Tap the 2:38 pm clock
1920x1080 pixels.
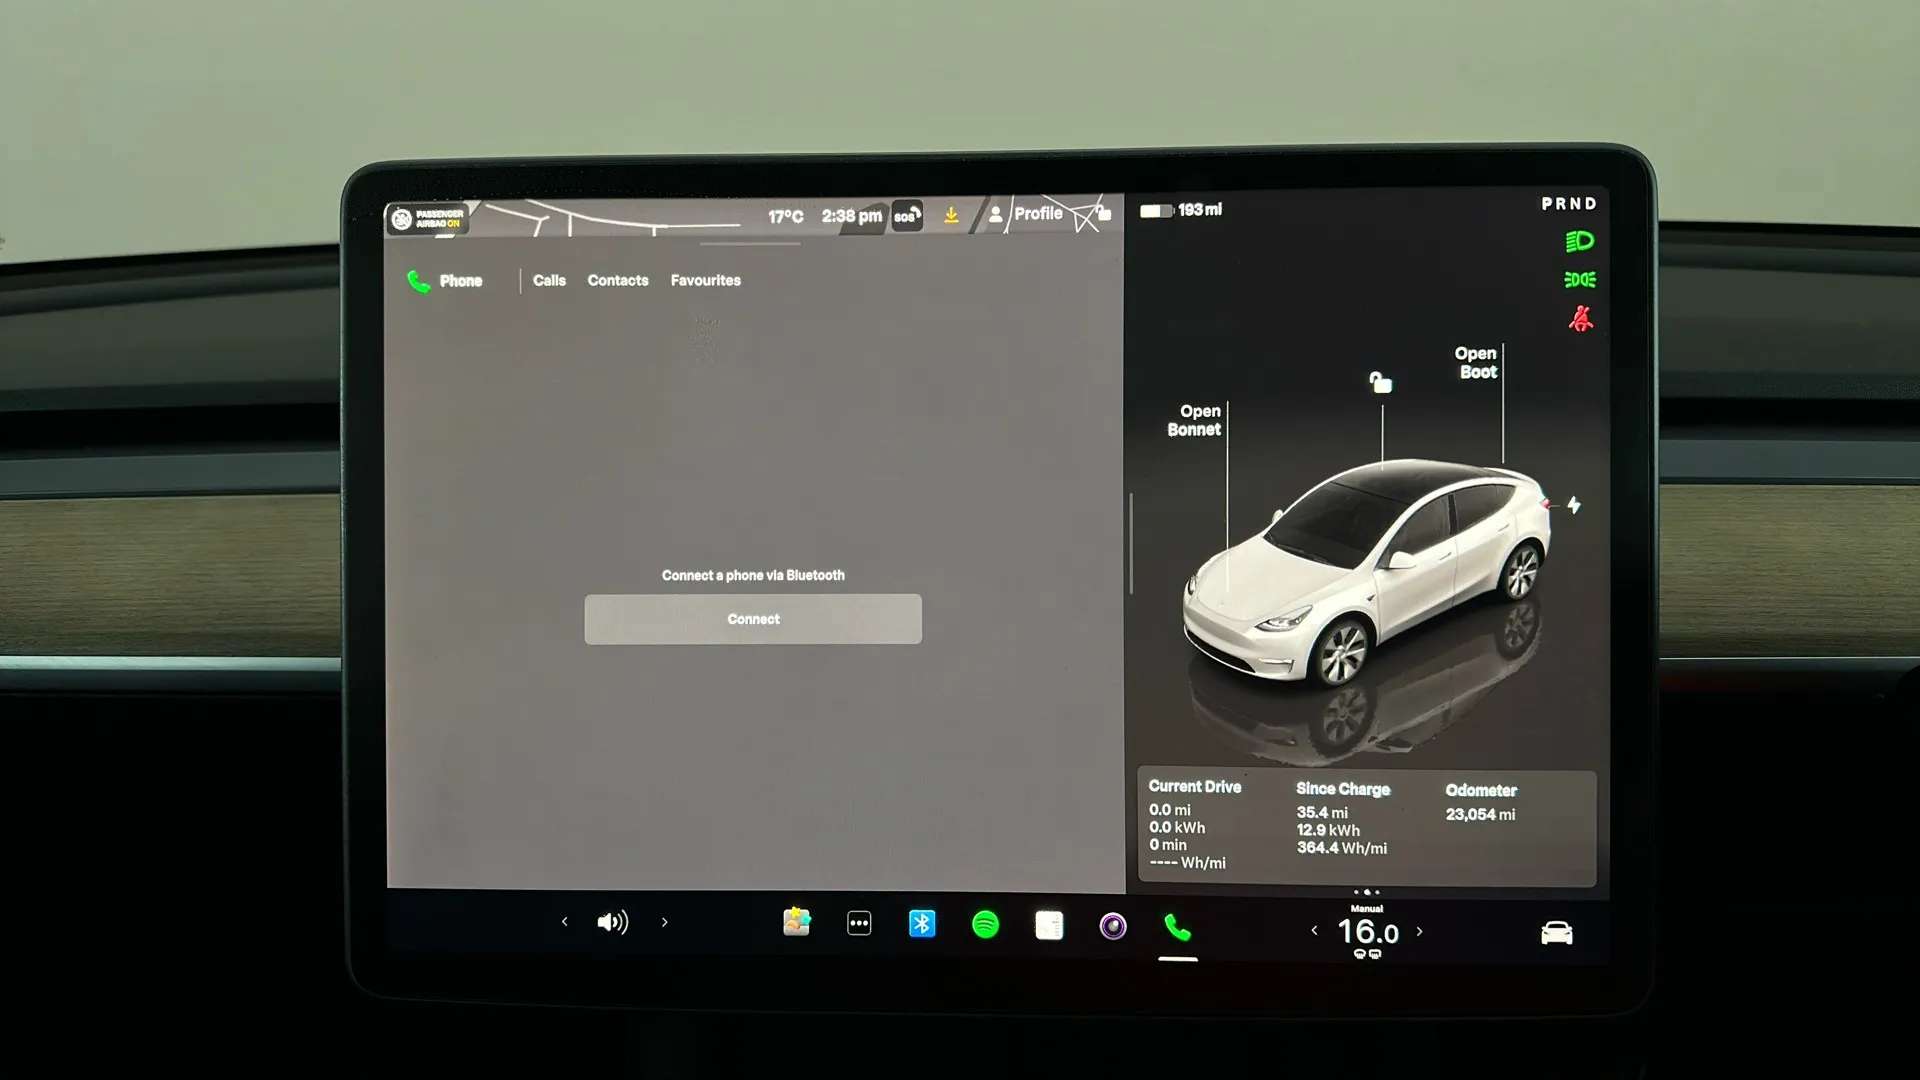tap(851, 216)
